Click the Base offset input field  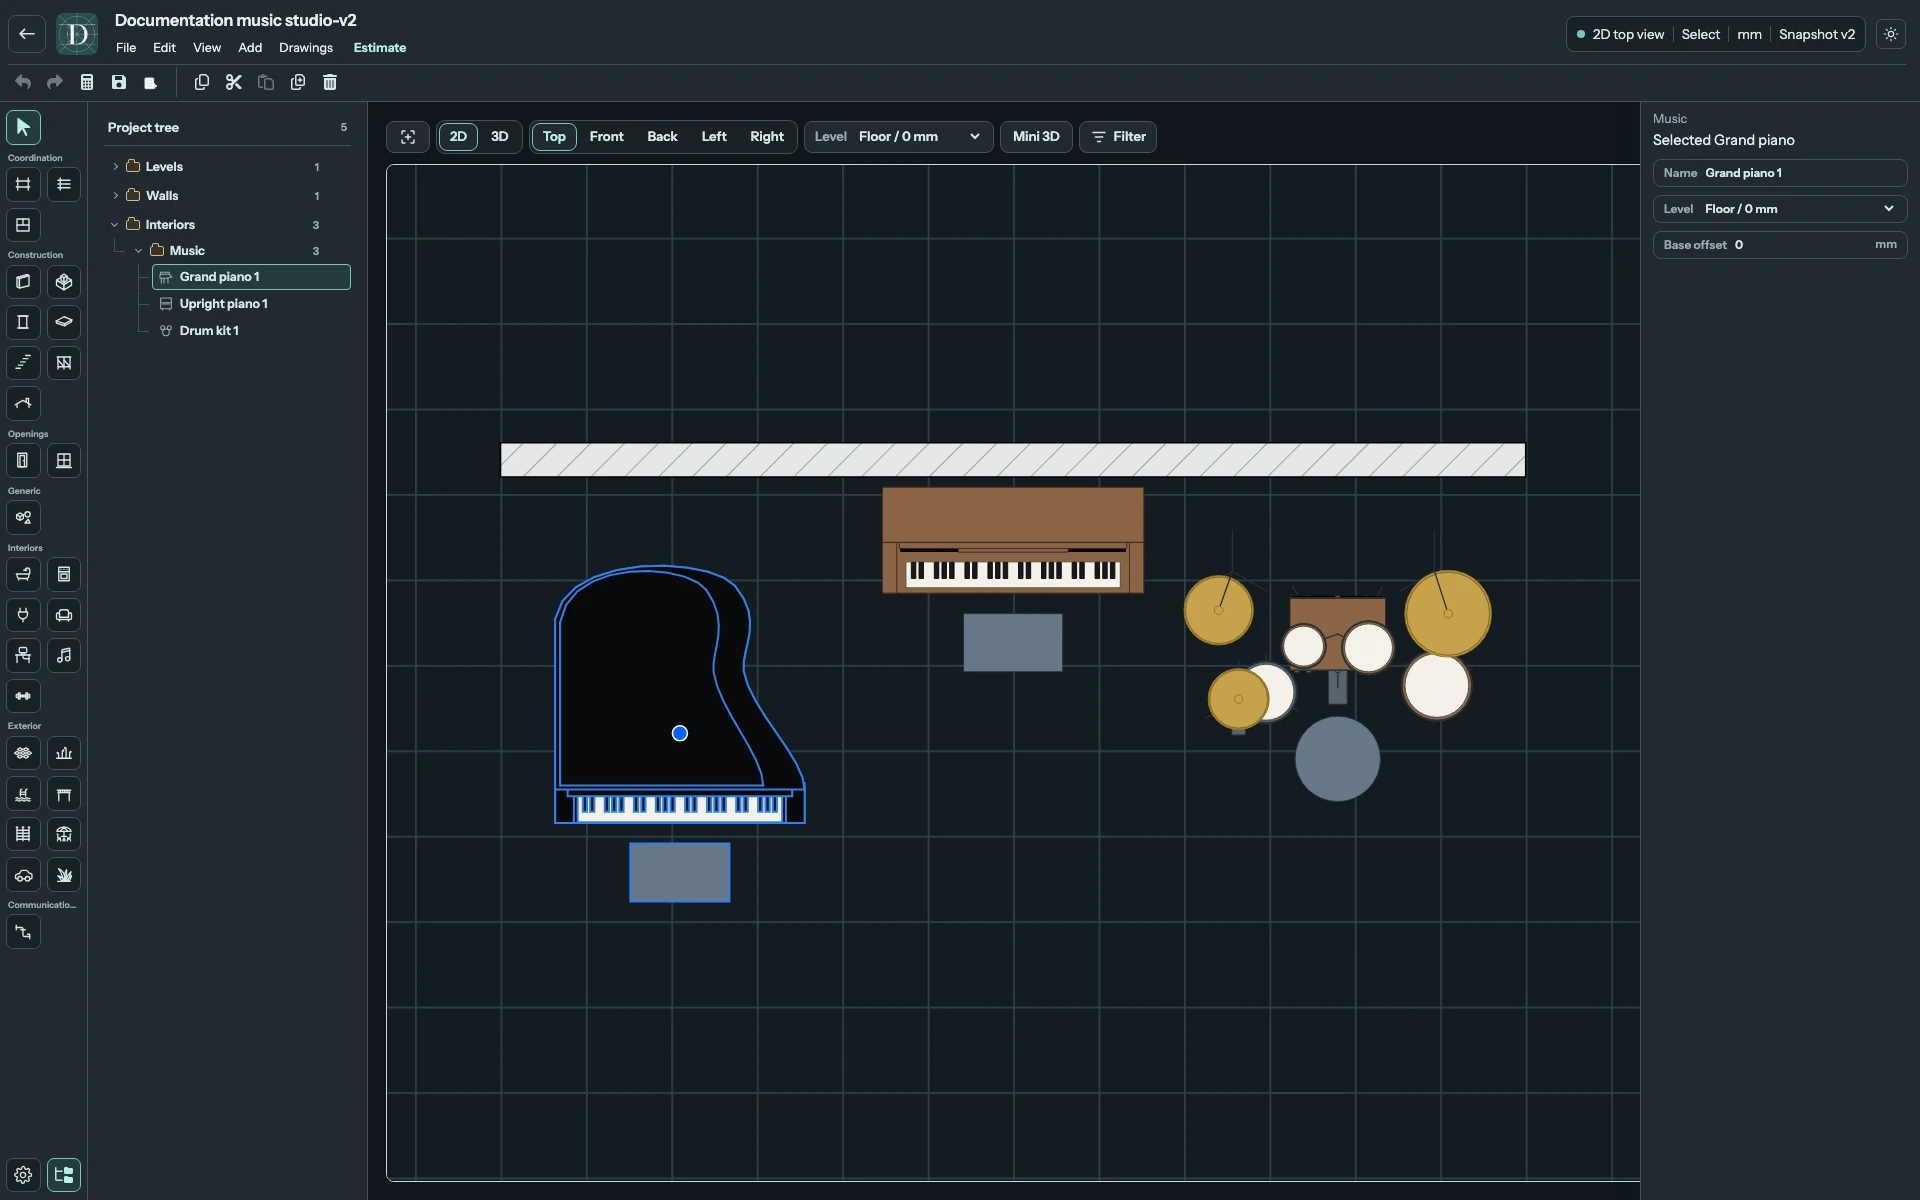point(1779,245)
